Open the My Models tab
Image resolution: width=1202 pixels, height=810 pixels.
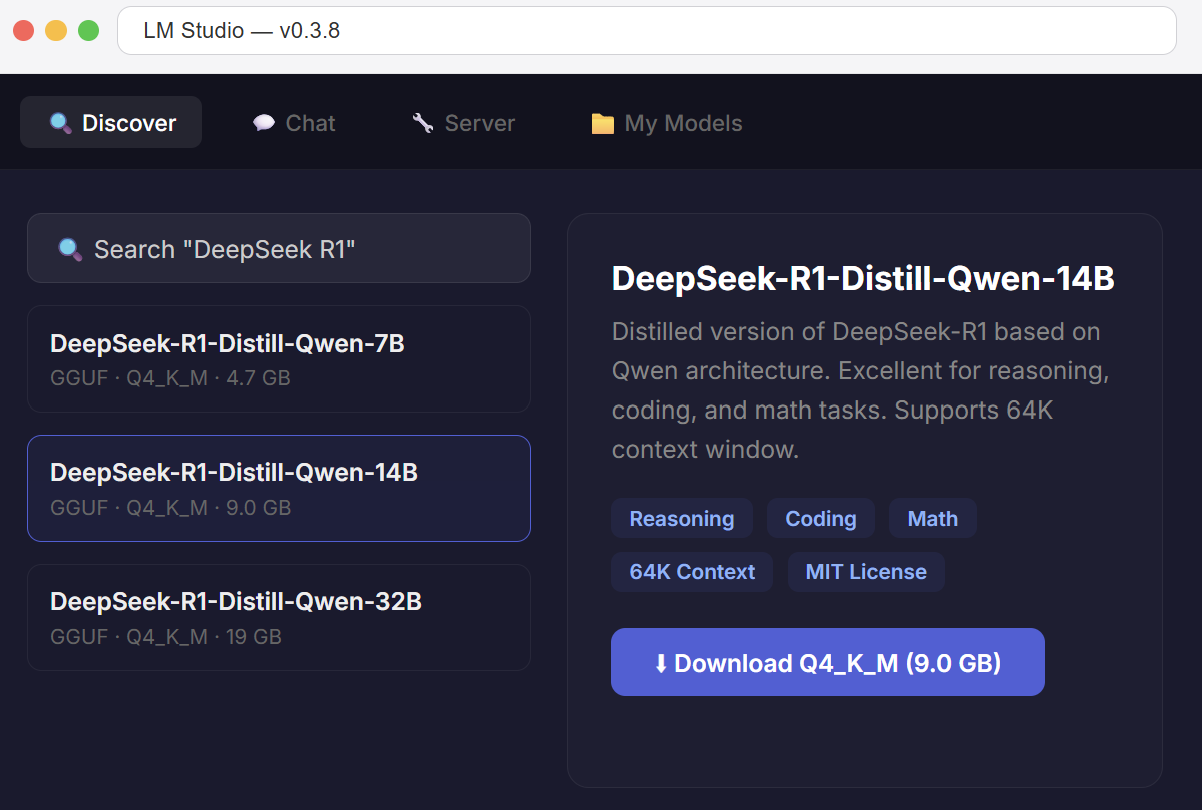pyautogui.click(x=666, y=123)
